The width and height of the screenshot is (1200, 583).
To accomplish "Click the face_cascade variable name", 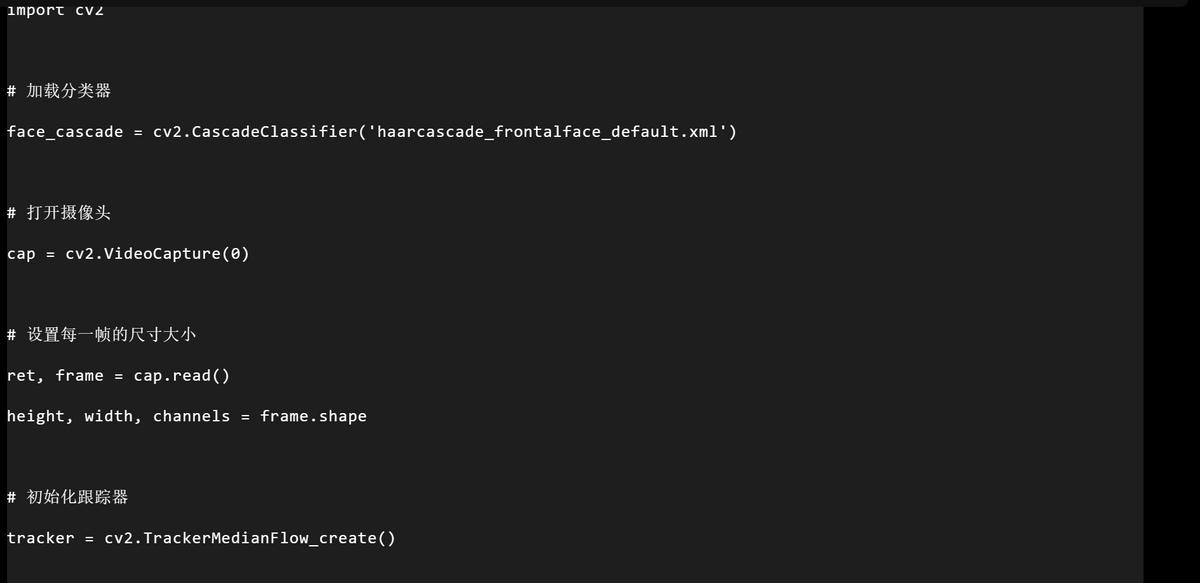I will coord(65,132).
